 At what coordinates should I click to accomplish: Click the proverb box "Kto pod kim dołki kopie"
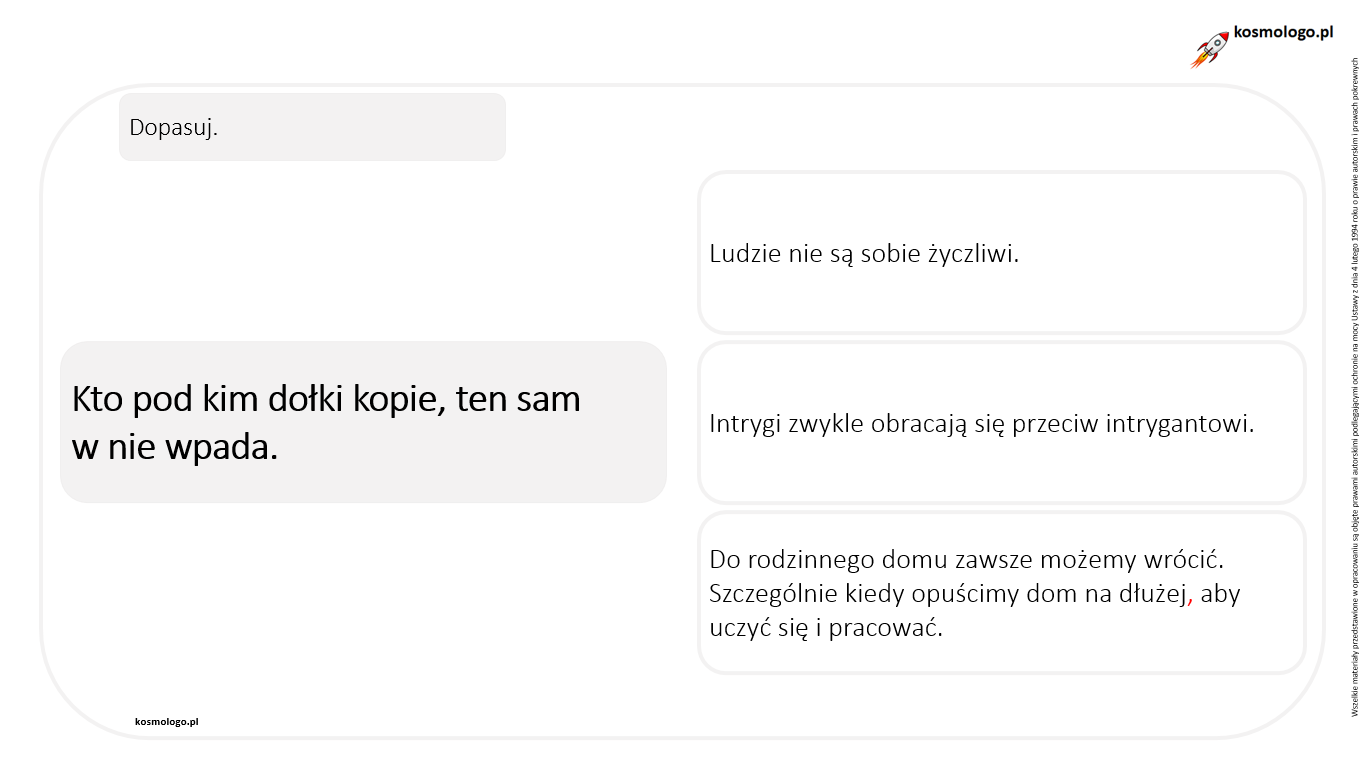(363, 422)
